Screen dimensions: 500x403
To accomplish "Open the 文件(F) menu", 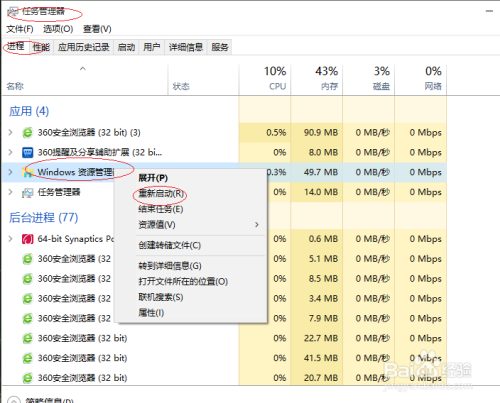I will click(x=20, y=29).
